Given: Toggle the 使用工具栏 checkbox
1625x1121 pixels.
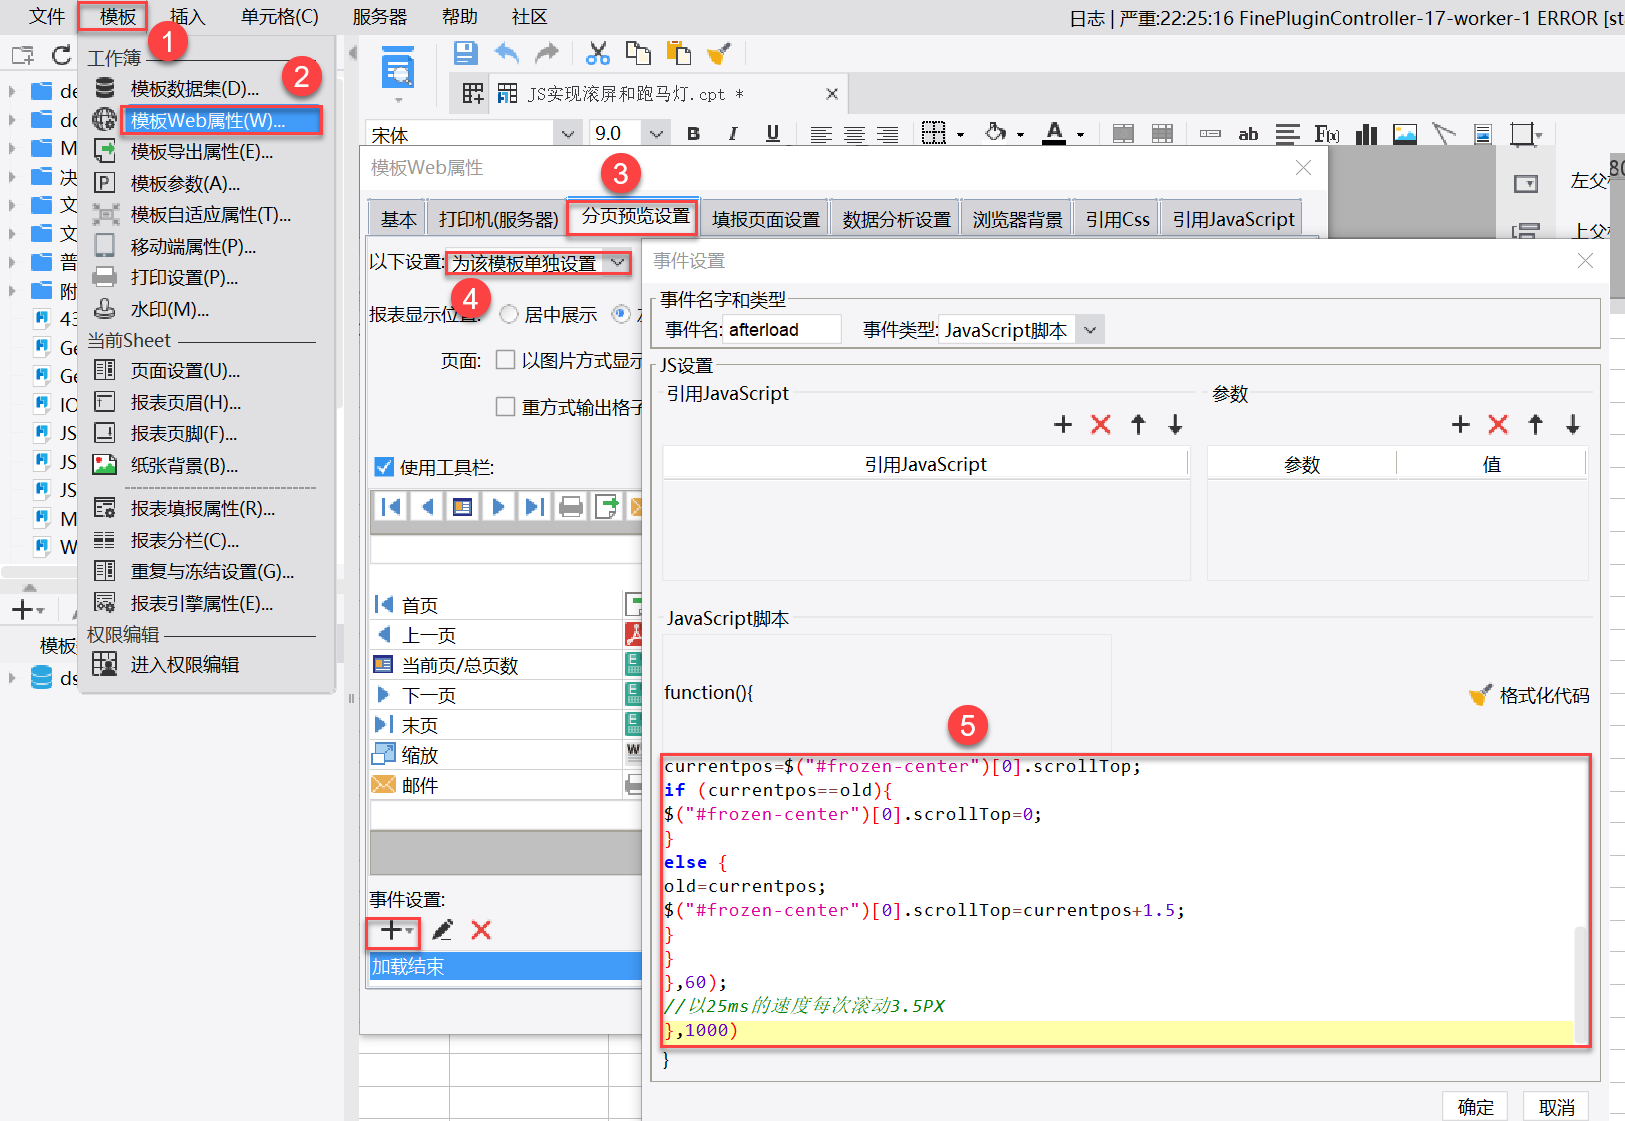Looking at the screenshot, I should click(x=384, y=467).
